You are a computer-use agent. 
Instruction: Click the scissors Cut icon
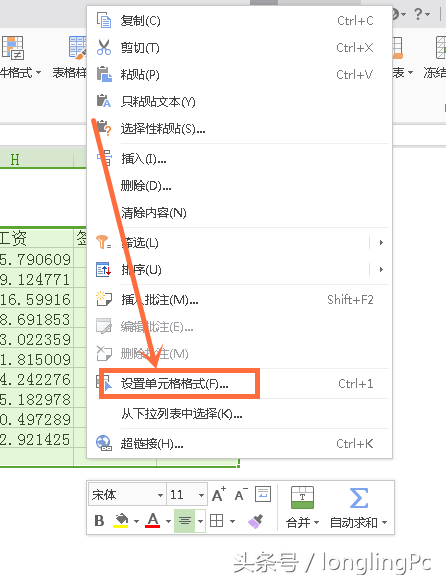(x=104, y=47)
